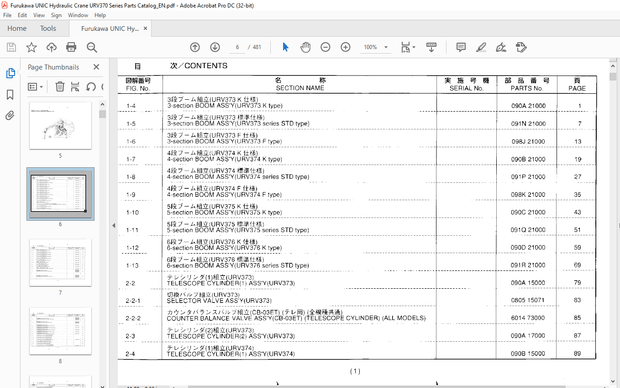Click parts number 090B 15000

pyautogui.click(x=528, y=354)
